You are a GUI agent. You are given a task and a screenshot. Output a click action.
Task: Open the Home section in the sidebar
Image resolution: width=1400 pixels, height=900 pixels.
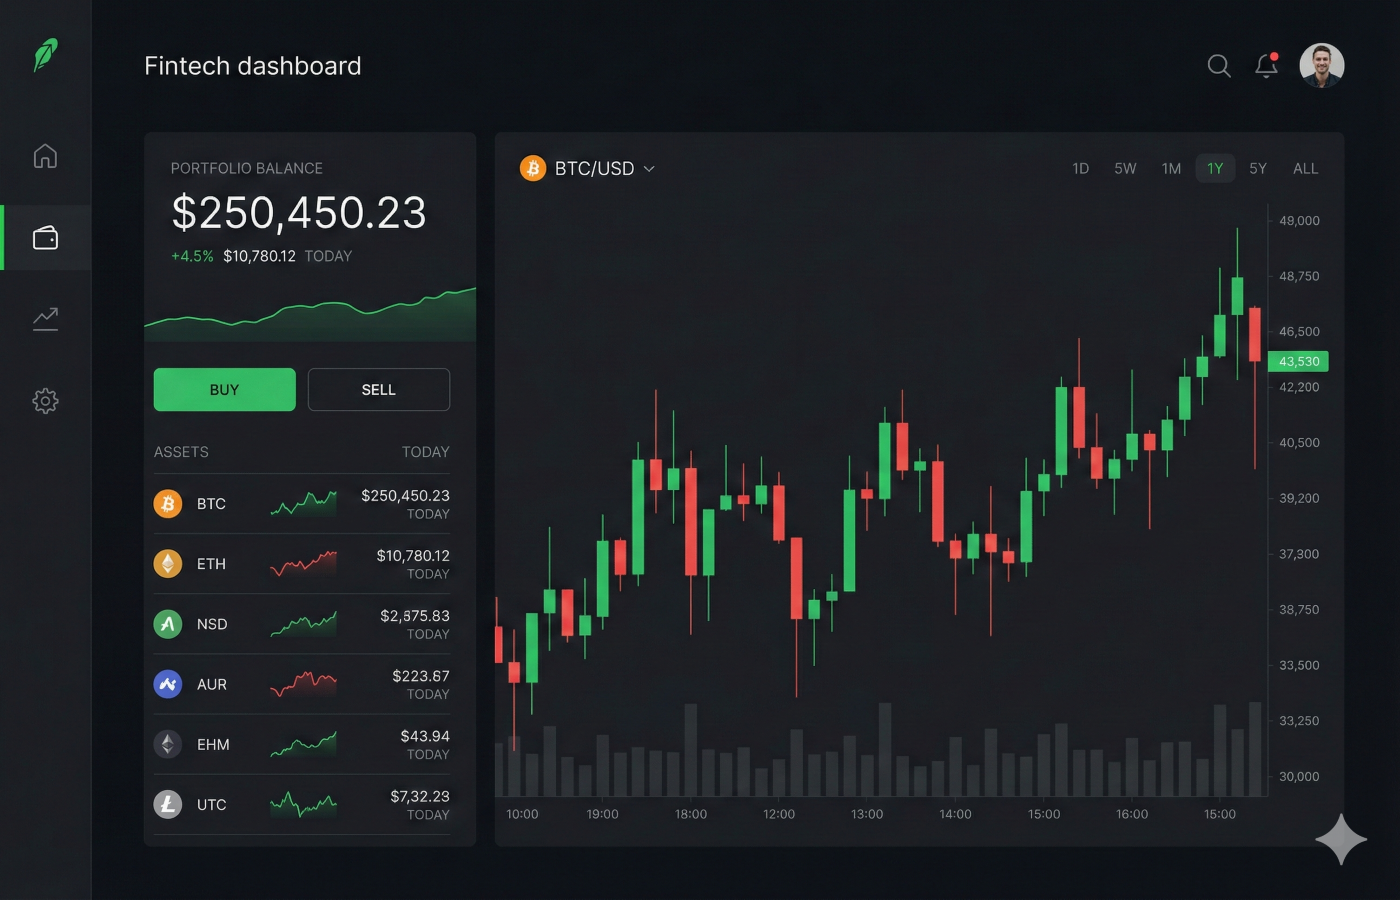click(x=45, y=155)
